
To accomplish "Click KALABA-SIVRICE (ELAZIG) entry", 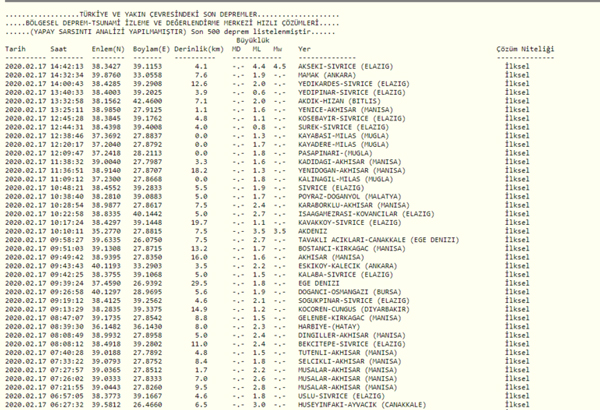I will tap(346, 275).
